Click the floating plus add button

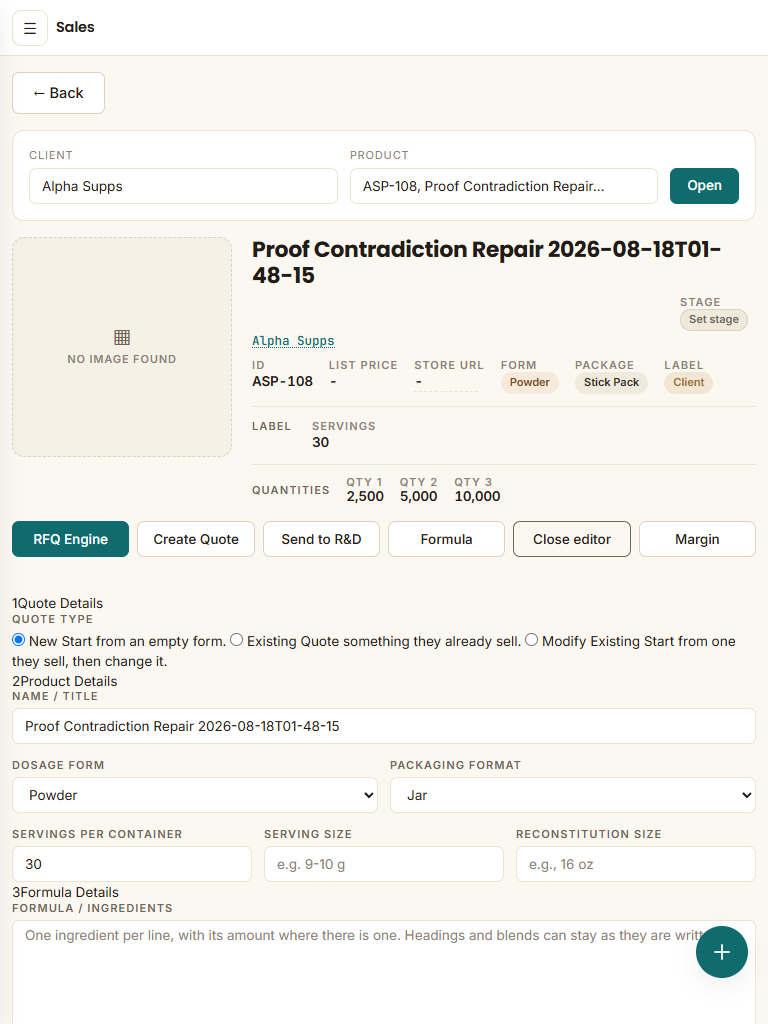[x=722, y=952]
